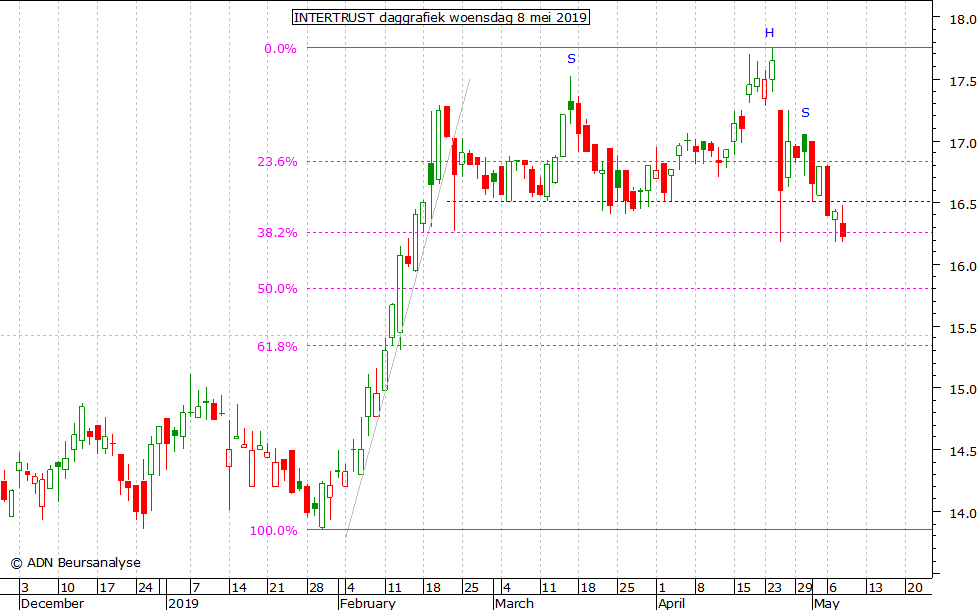Click the February month label
Screen dimensions: 980x610
coord(368,603)
